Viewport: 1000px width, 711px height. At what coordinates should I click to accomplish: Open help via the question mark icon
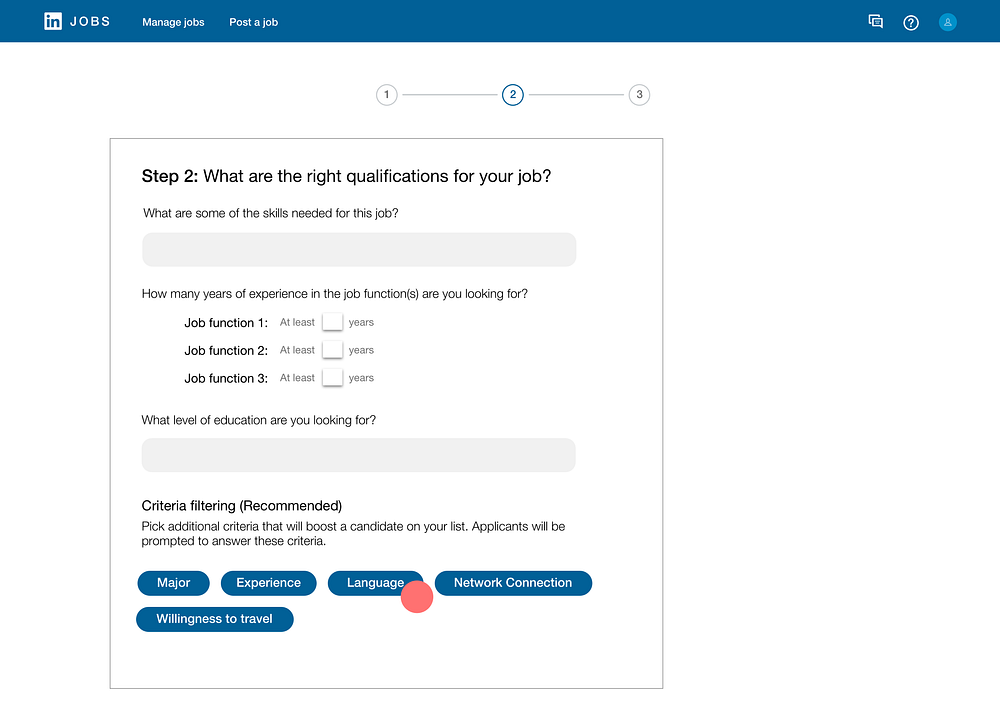coord(911,22)
